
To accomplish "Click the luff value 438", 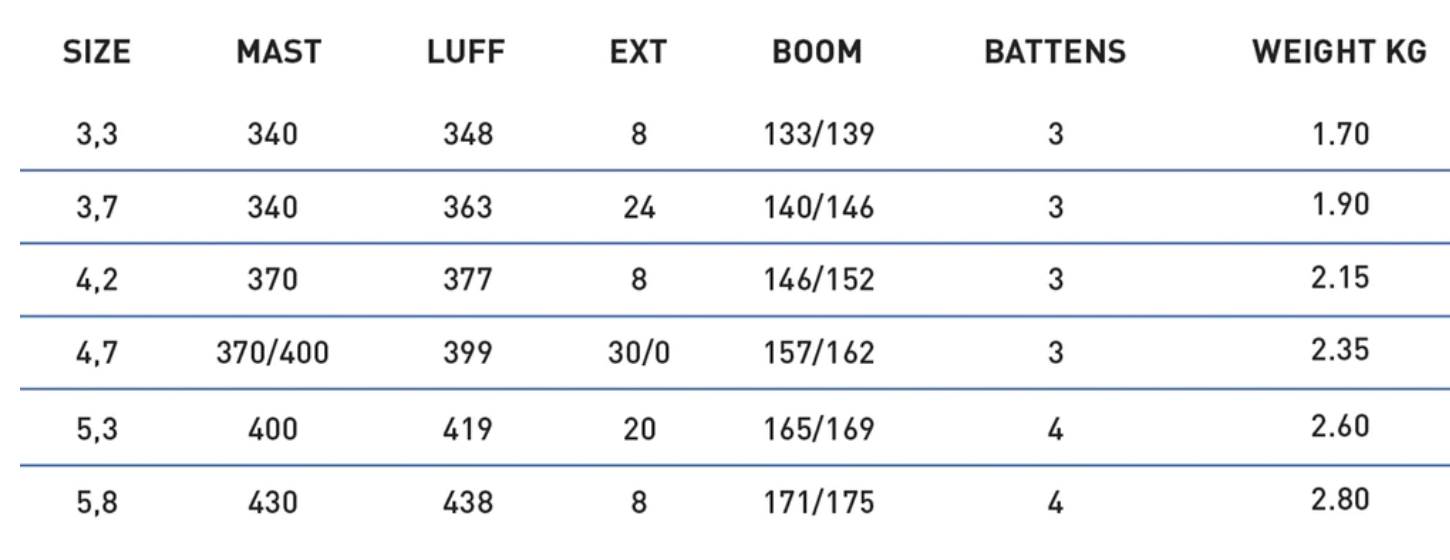I will pyautogui.click(x=468, y=501).
